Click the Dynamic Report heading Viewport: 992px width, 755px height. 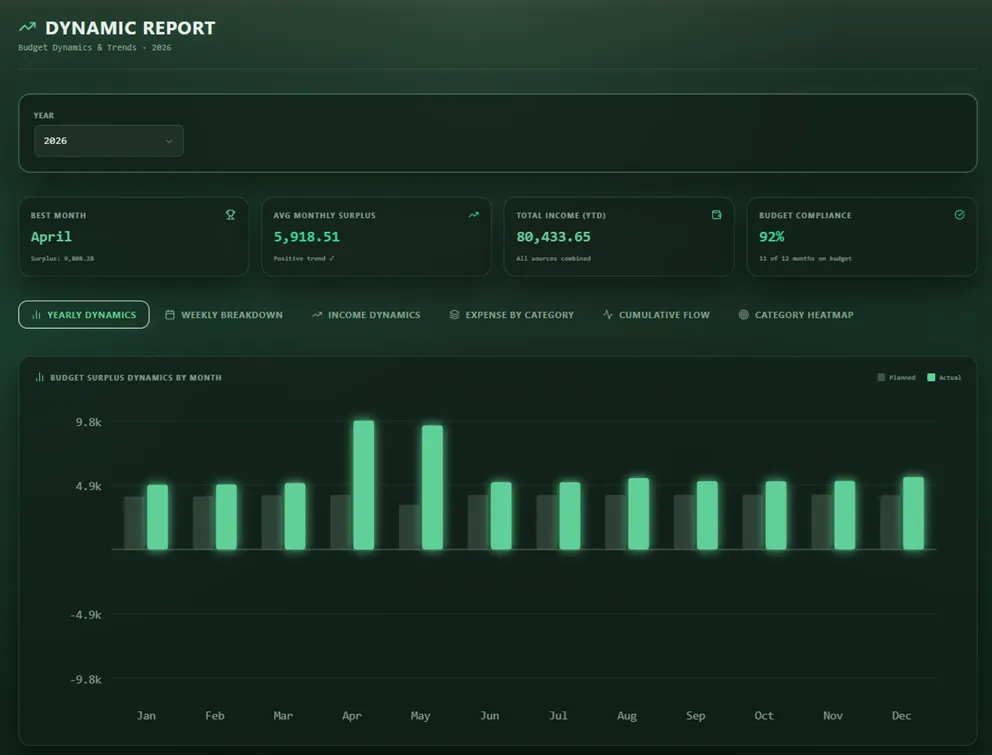130,28
